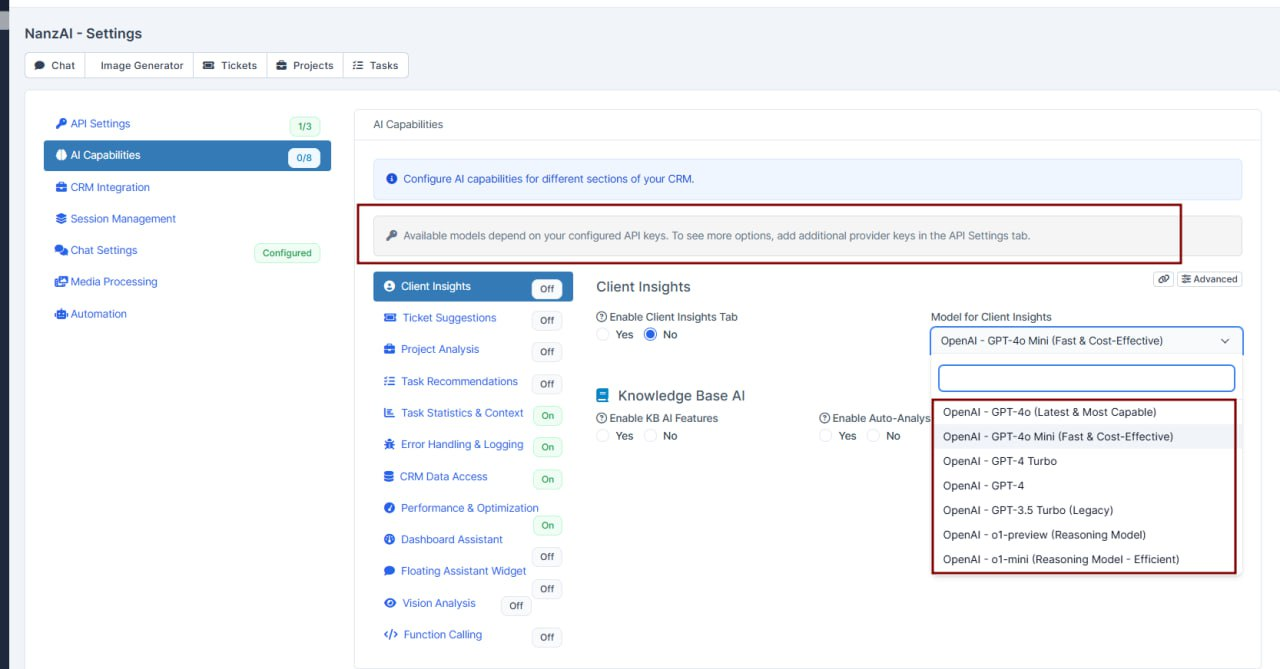This screenshot has width=1280, height=669.
Task: Click the layers icon beside Session Management
Action: (61, 219)
